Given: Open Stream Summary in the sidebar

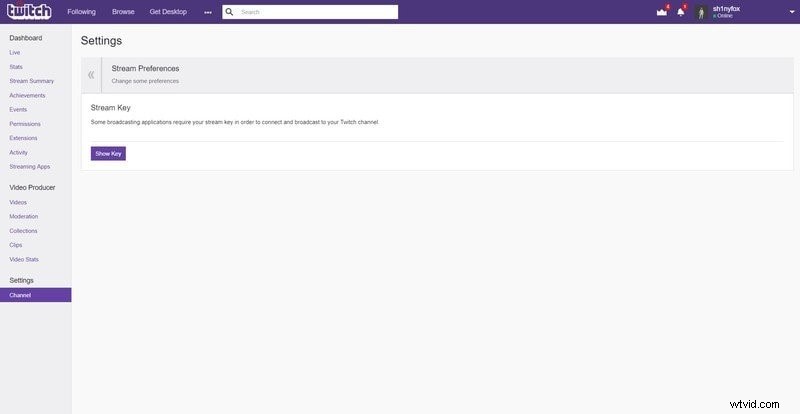Looking at the screenshot, I should pos(31,81).
